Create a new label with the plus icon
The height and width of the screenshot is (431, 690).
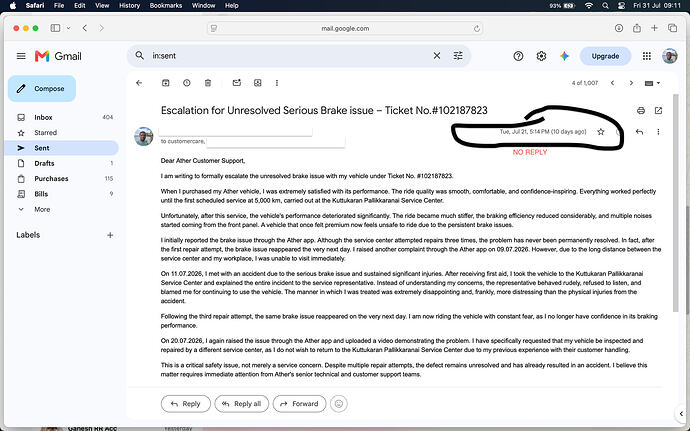tap(110, 235)
